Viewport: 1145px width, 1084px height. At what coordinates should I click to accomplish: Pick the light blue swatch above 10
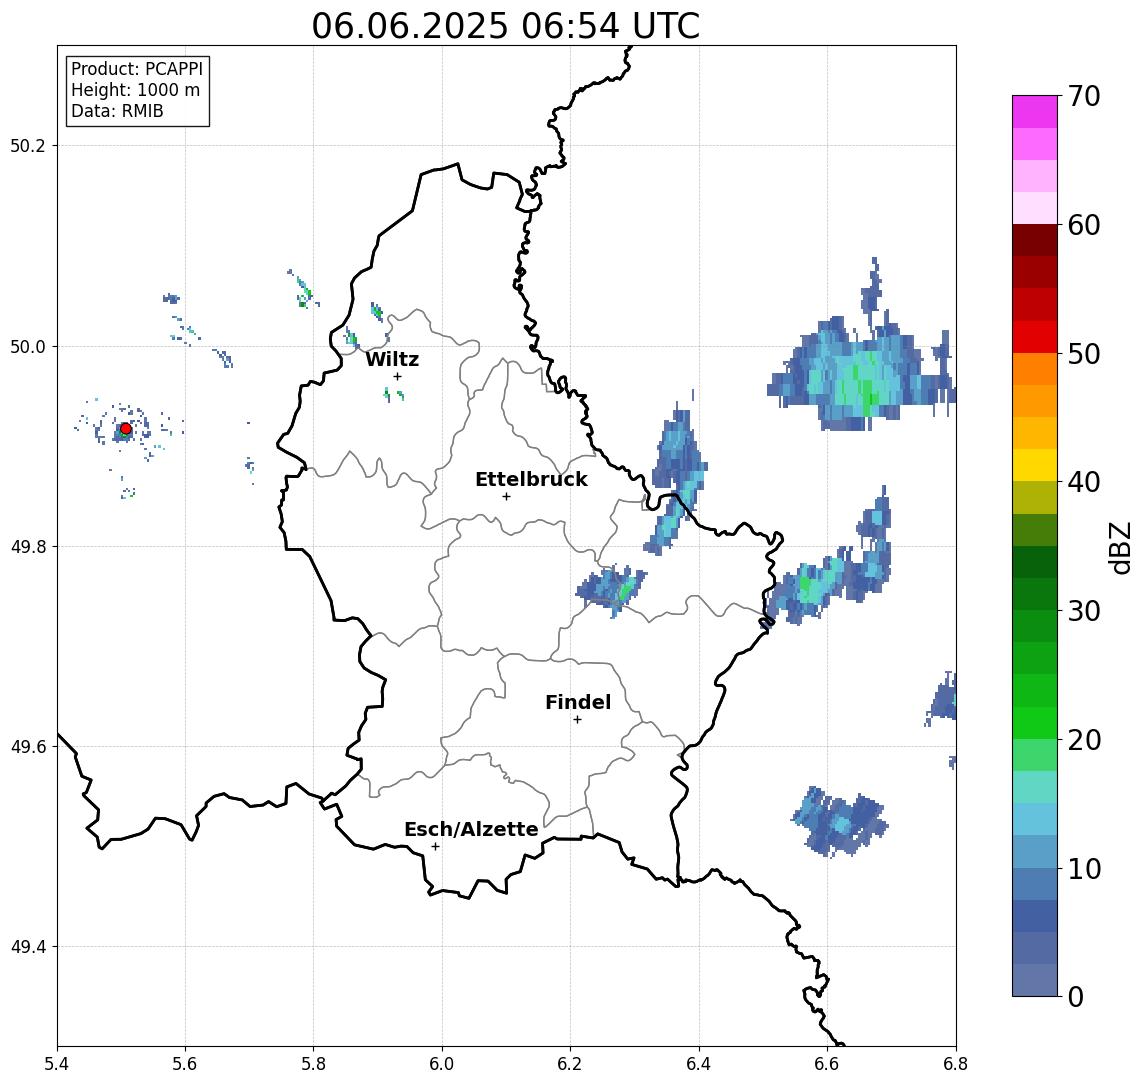click(1035, 851)
